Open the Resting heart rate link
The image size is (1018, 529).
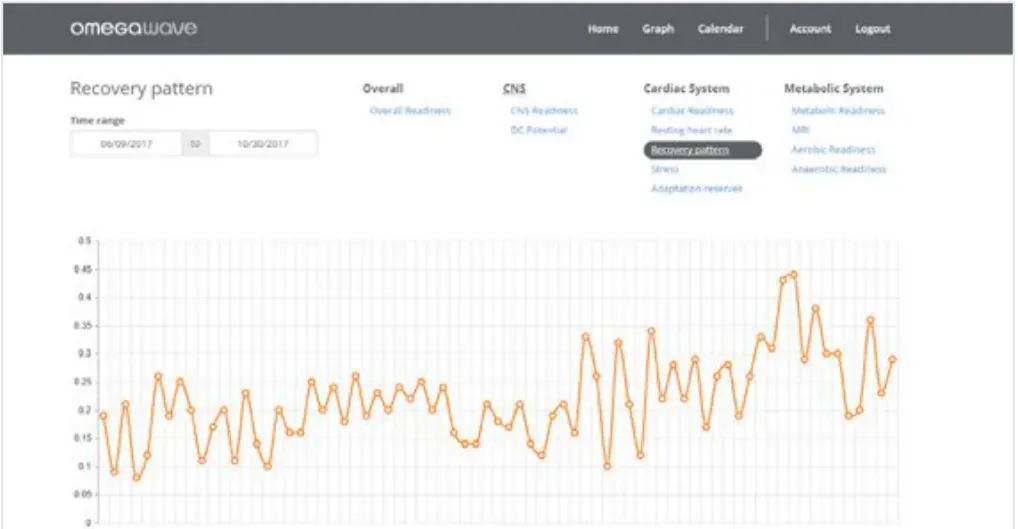pos(691,130)
